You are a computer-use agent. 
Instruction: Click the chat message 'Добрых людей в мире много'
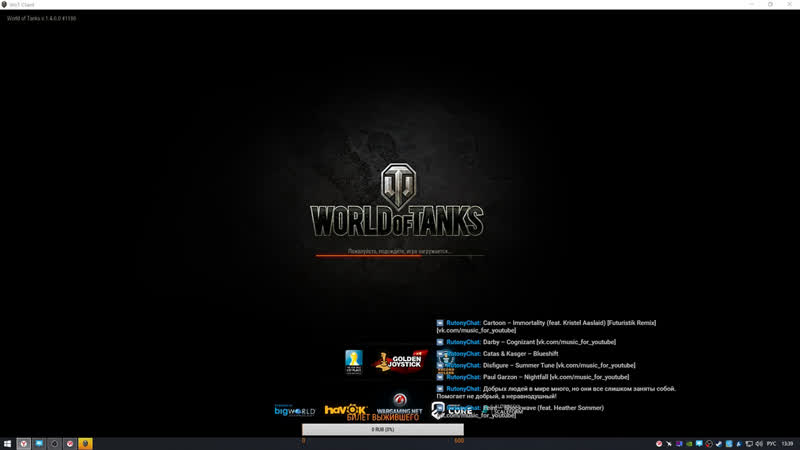point(556,392)
